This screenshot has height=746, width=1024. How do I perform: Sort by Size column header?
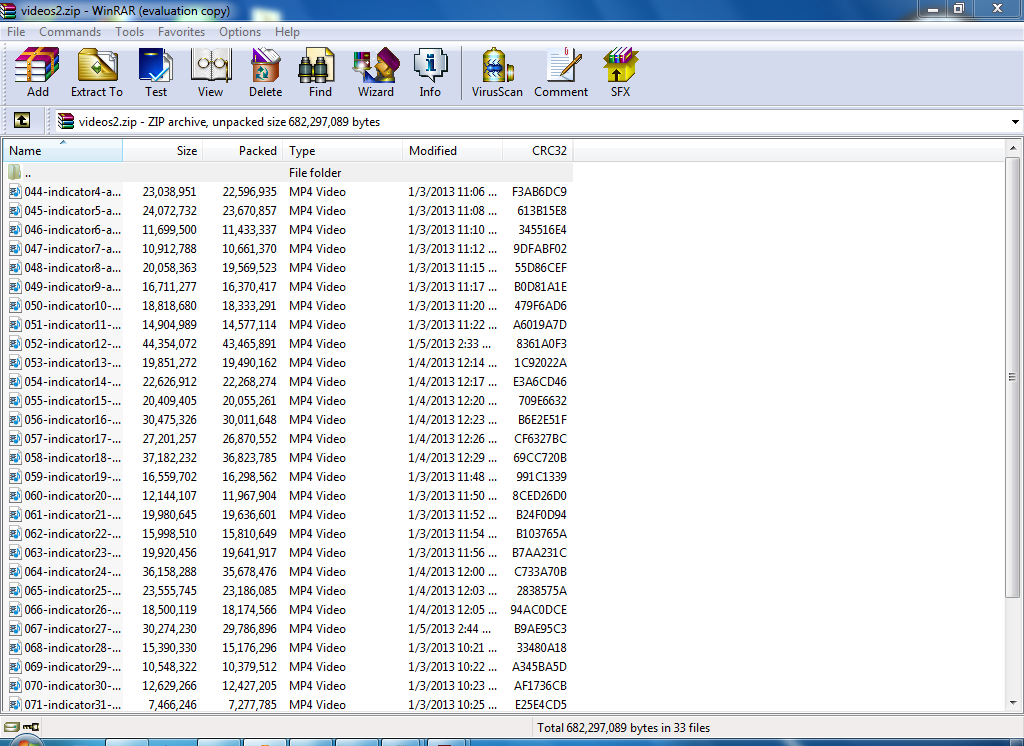(x=163, y=150)
